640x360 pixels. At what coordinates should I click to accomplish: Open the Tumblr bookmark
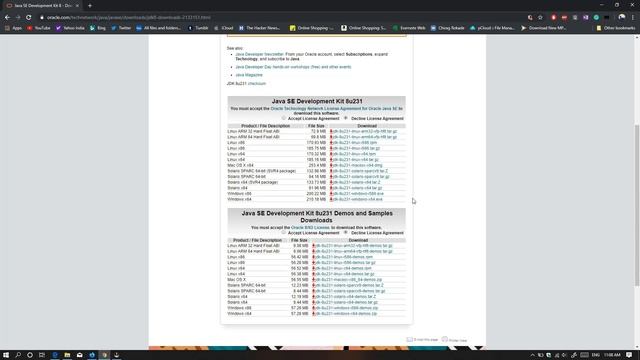click(198, 28)
